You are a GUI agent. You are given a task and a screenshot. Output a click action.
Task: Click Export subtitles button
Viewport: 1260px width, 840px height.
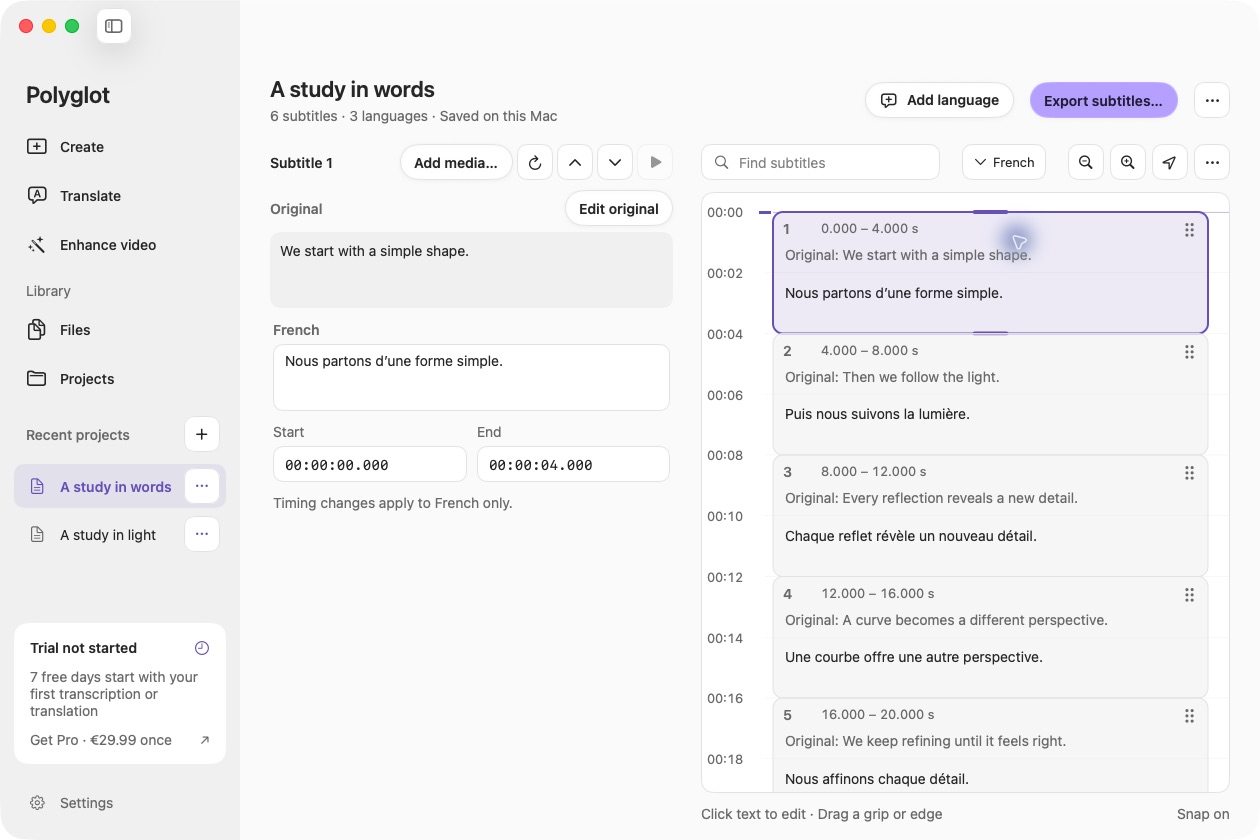click(1104, 100)
